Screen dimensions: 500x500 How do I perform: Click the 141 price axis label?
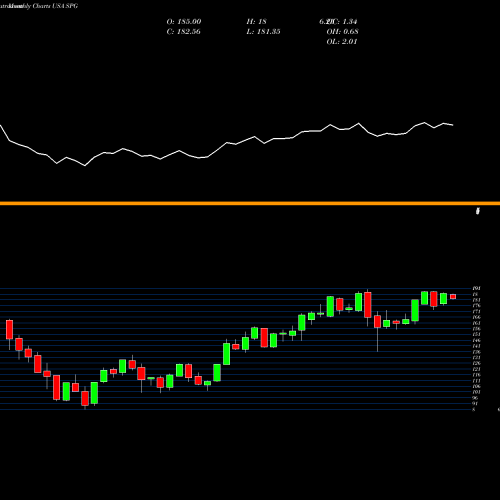point(476,346)
